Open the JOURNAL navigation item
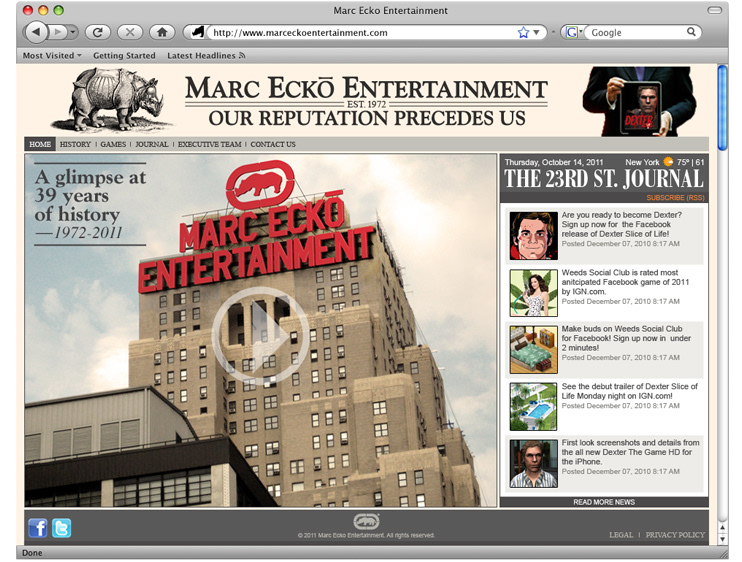Viewport: 742px width, 562px height. coord(152,144)
